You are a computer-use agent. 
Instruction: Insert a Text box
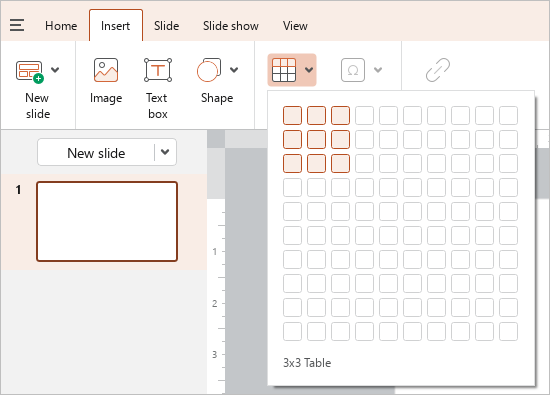[x=158, y=88]
